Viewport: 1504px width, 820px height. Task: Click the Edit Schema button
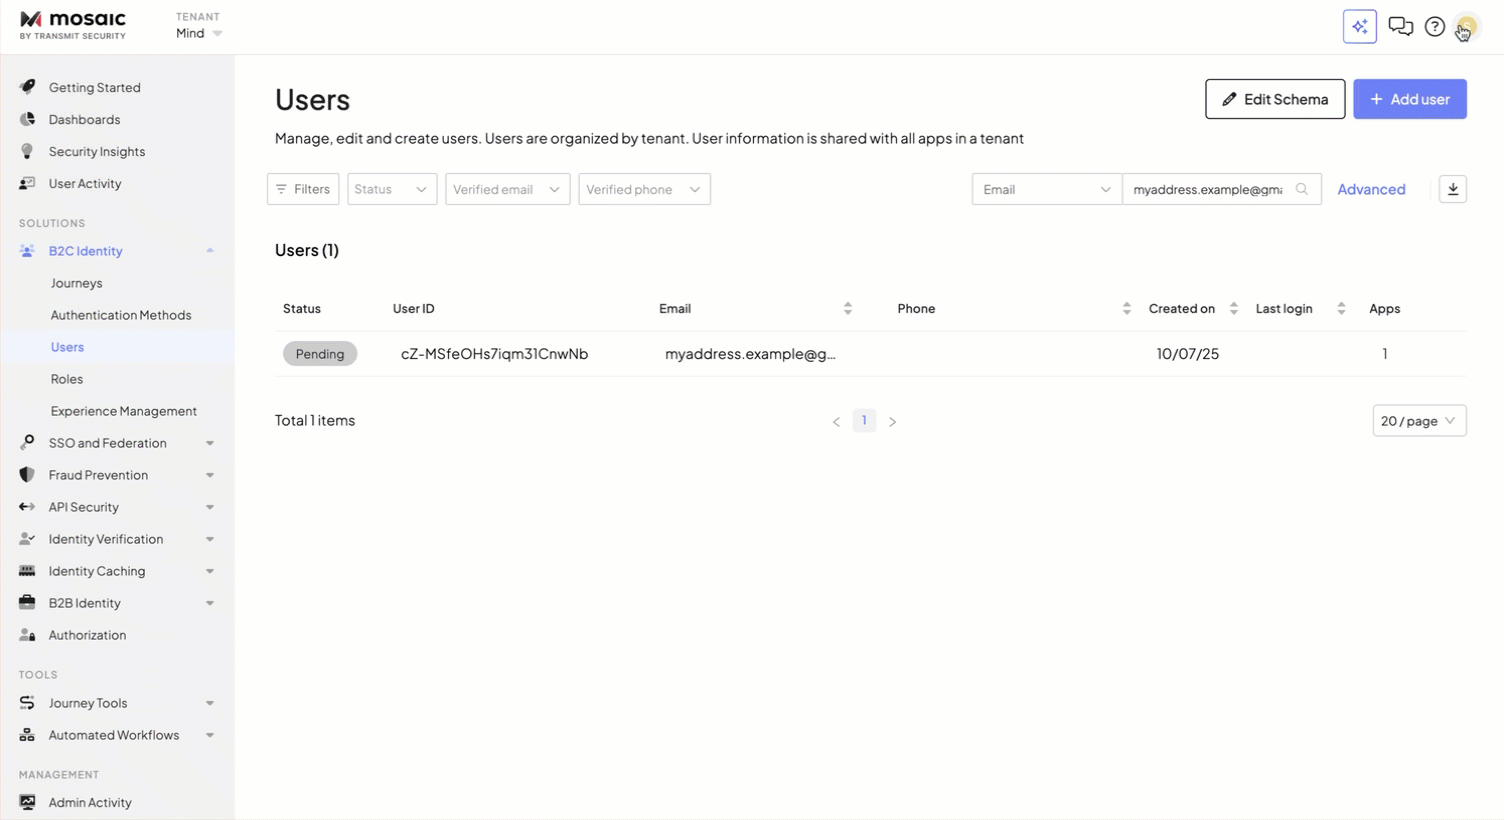1274,99
